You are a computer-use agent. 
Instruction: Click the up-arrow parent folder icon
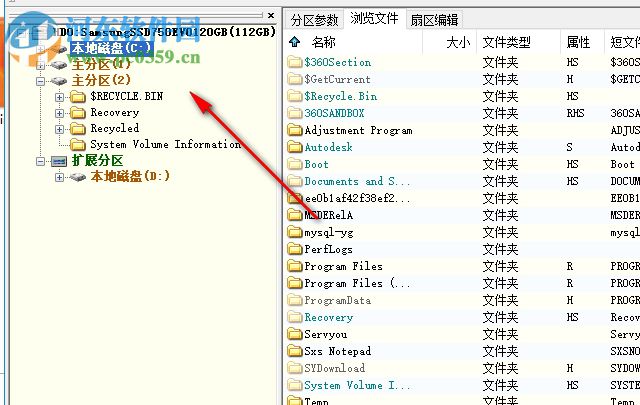295,42
